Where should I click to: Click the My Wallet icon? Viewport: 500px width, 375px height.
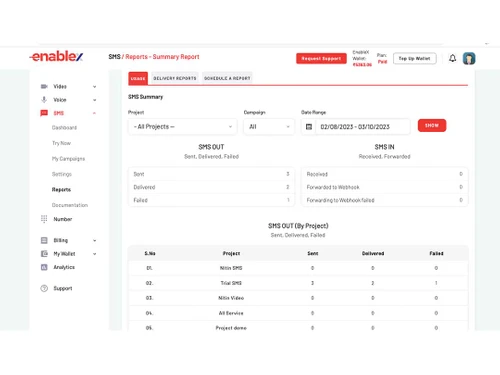(x=44, y=254)
